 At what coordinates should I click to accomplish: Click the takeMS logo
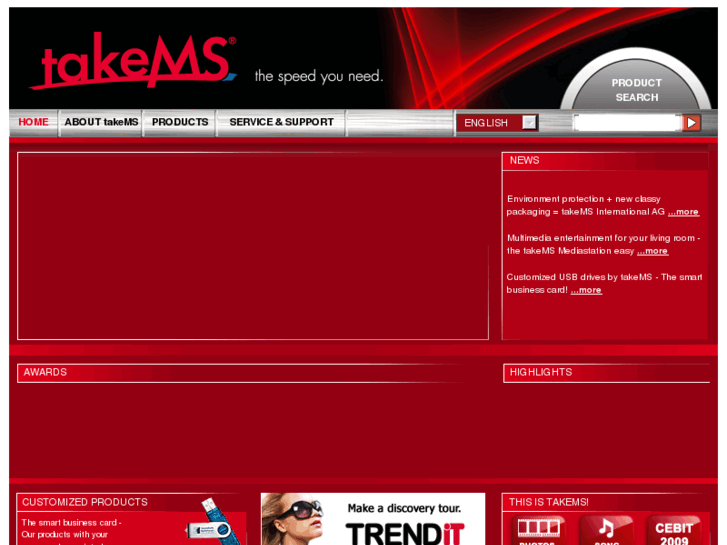133,61
